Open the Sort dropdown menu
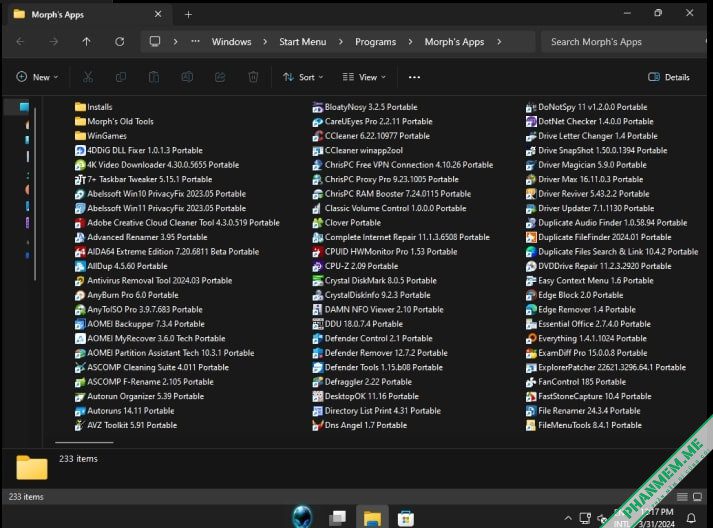 303,77
